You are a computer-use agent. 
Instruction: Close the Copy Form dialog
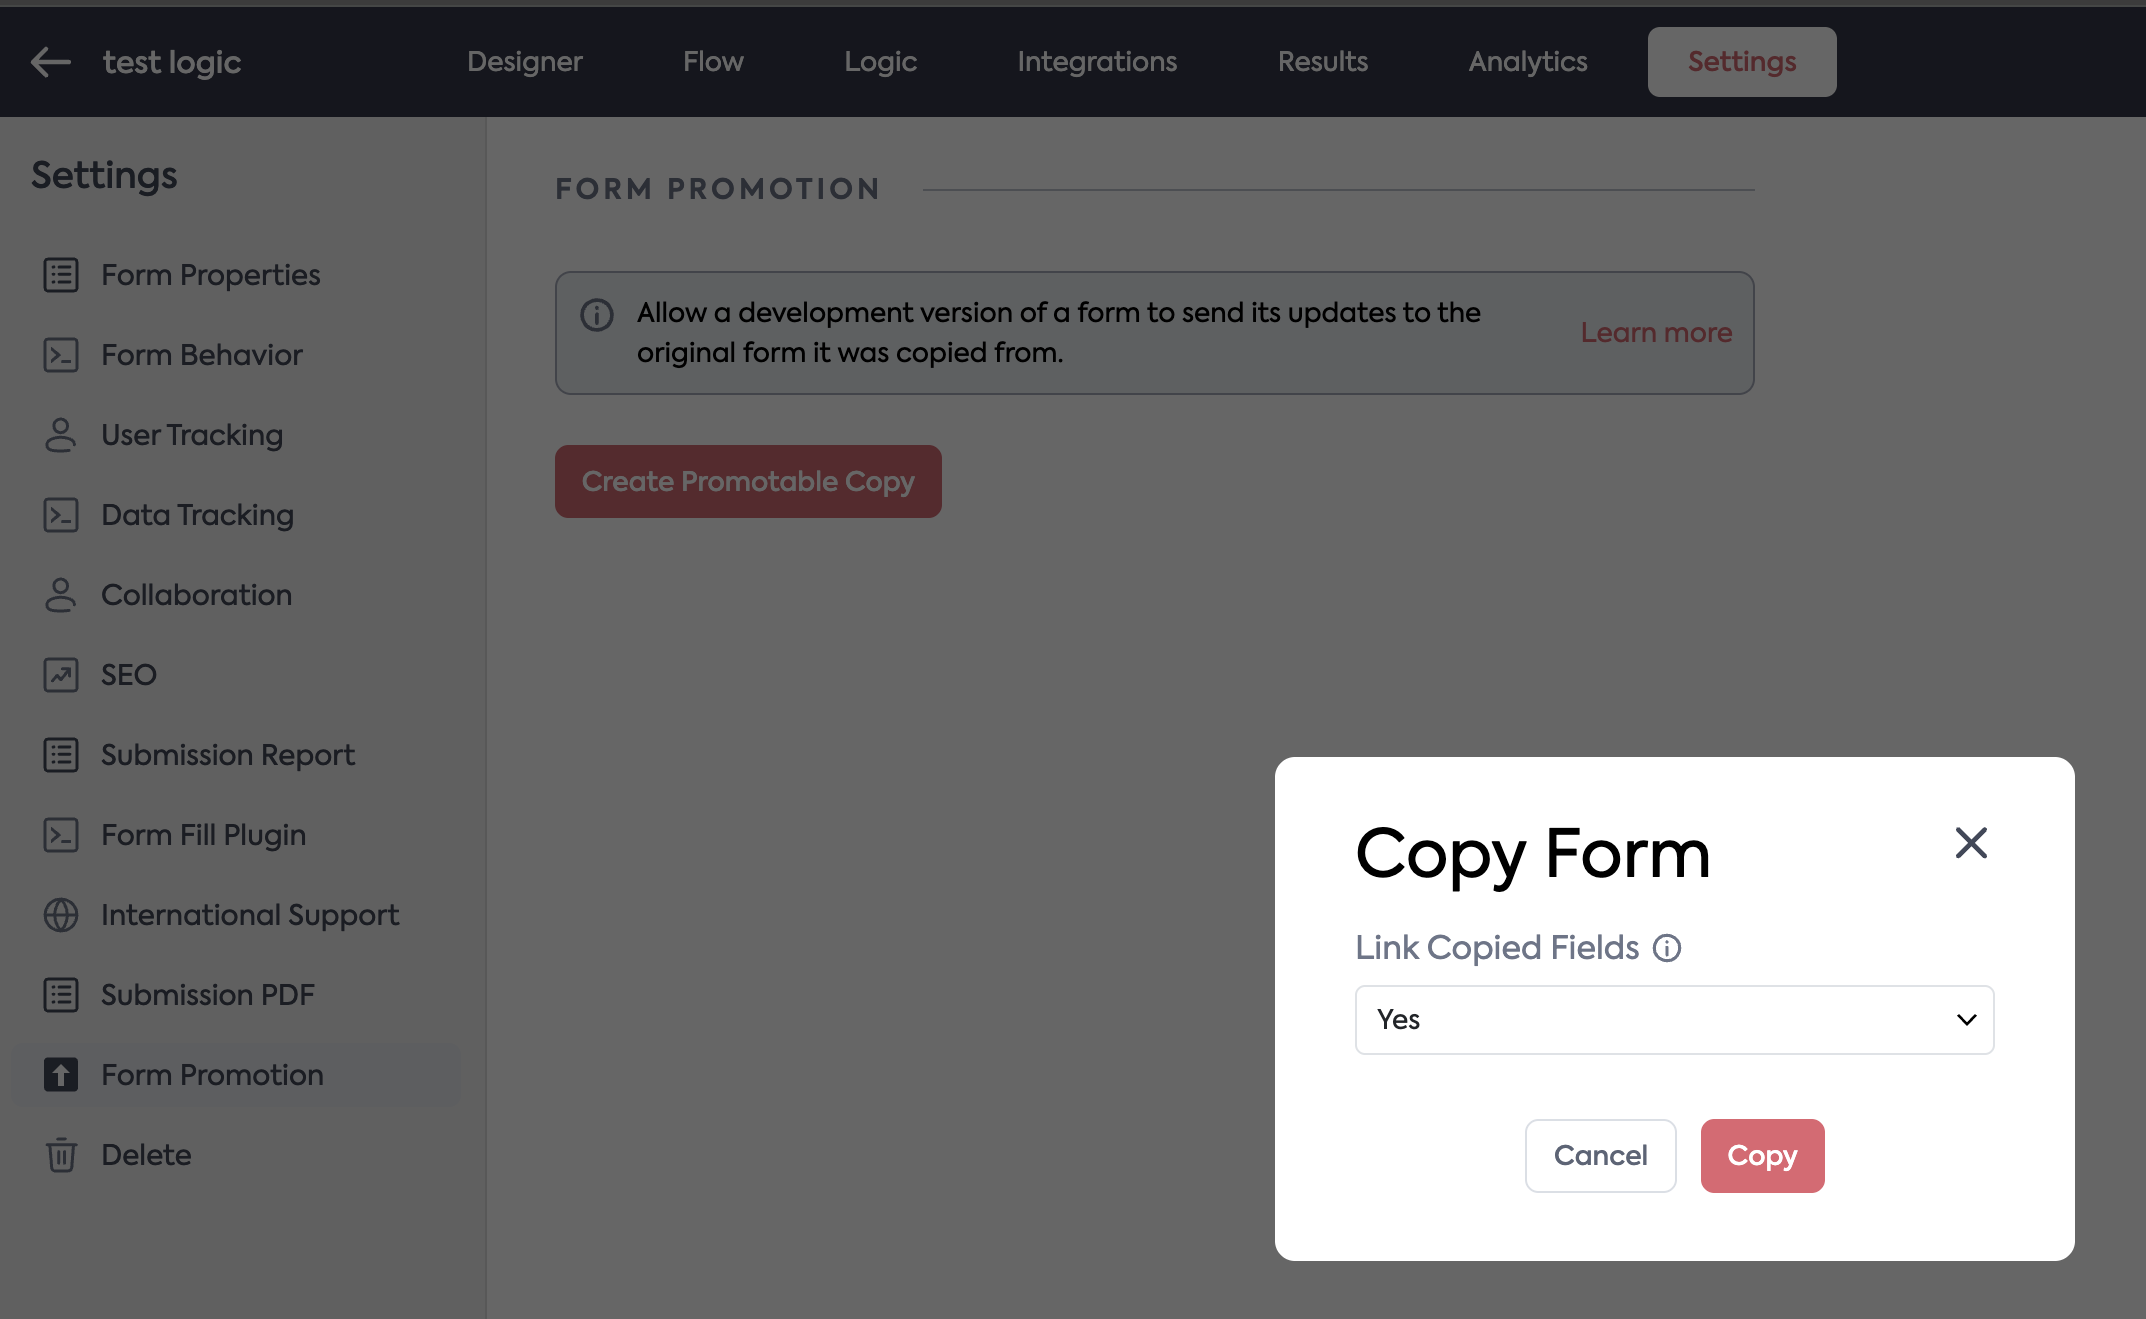[1971, 843]
